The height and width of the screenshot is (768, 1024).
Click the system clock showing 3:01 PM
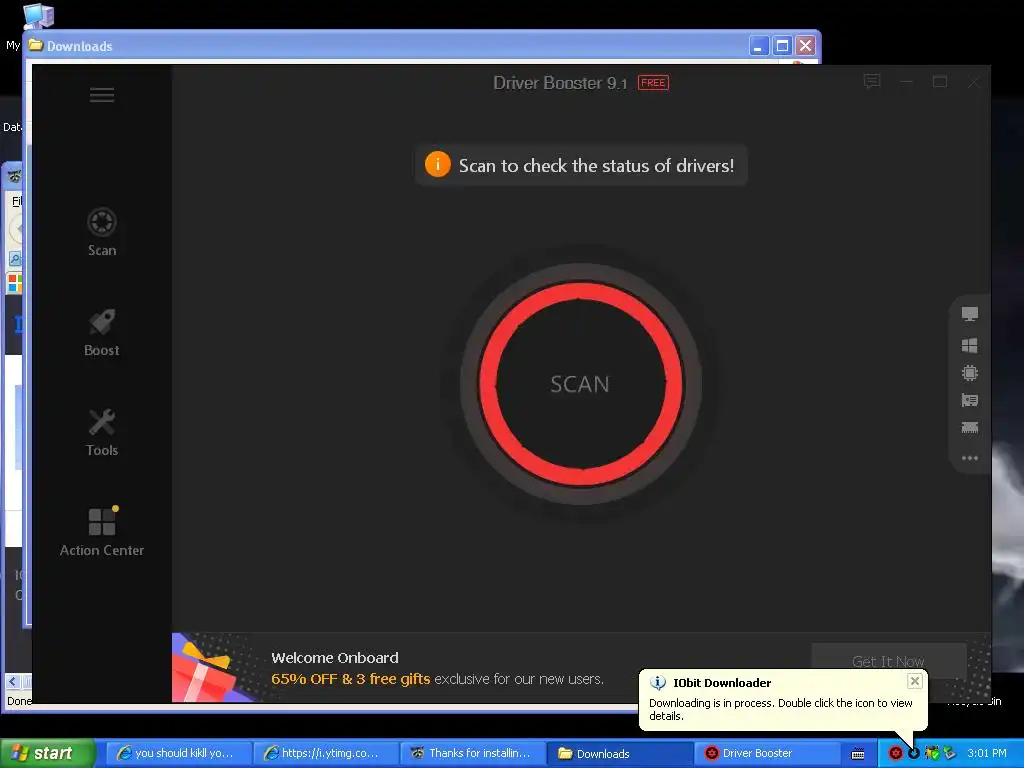[x=987, y=753]
